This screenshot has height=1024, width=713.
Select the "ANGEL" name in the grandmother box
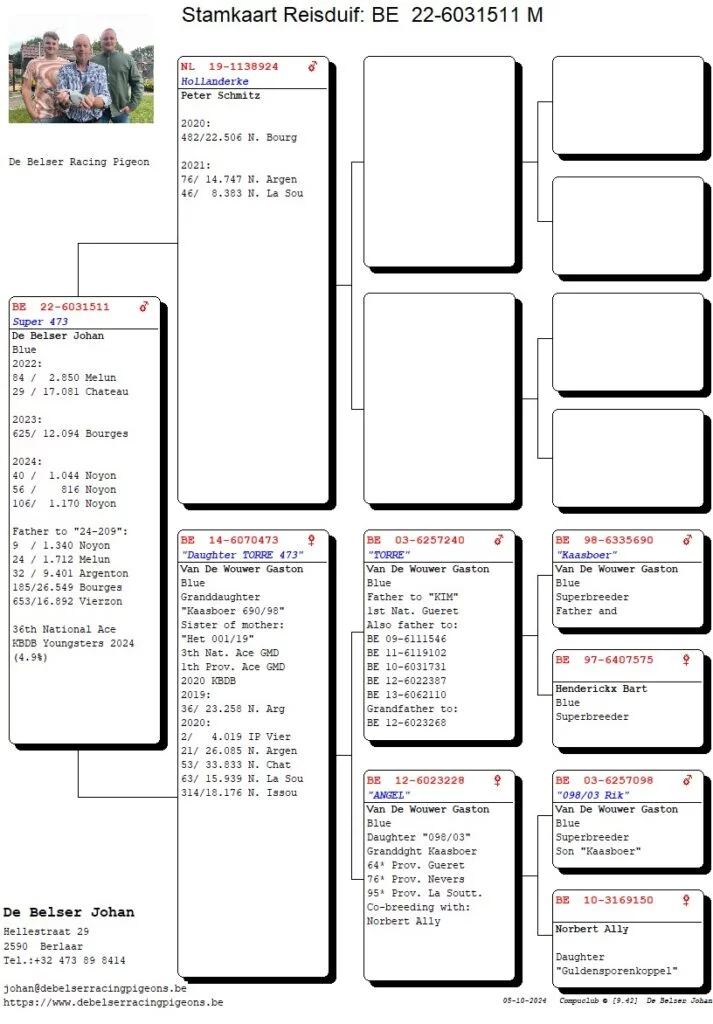click(389, 795)
